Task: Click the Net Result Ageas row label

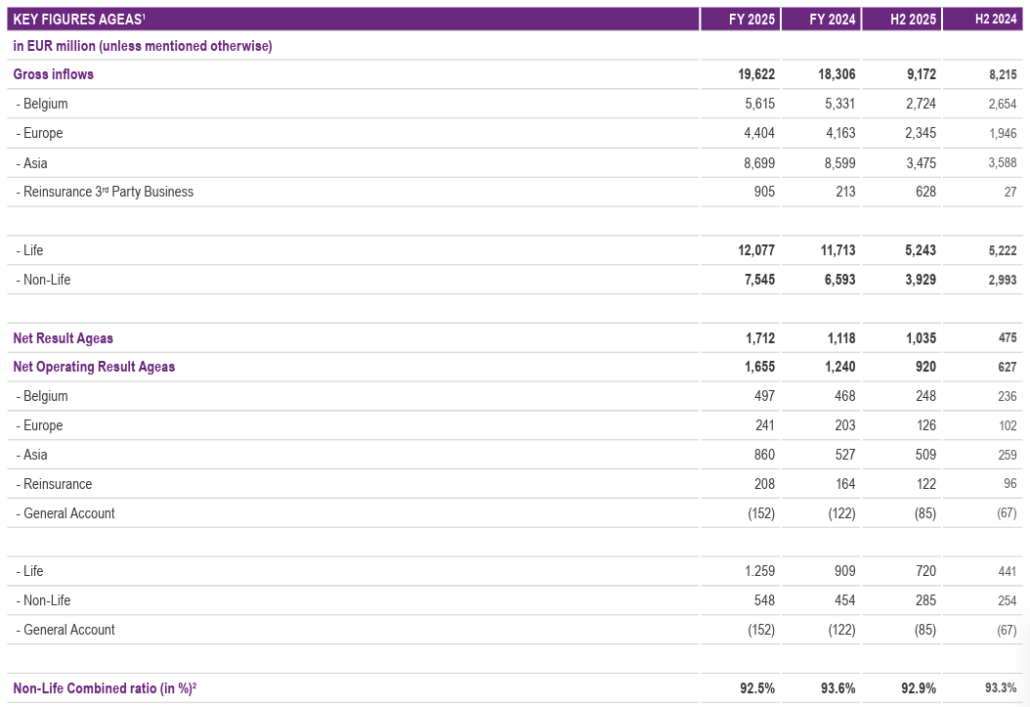Action: tap(63, 338)
